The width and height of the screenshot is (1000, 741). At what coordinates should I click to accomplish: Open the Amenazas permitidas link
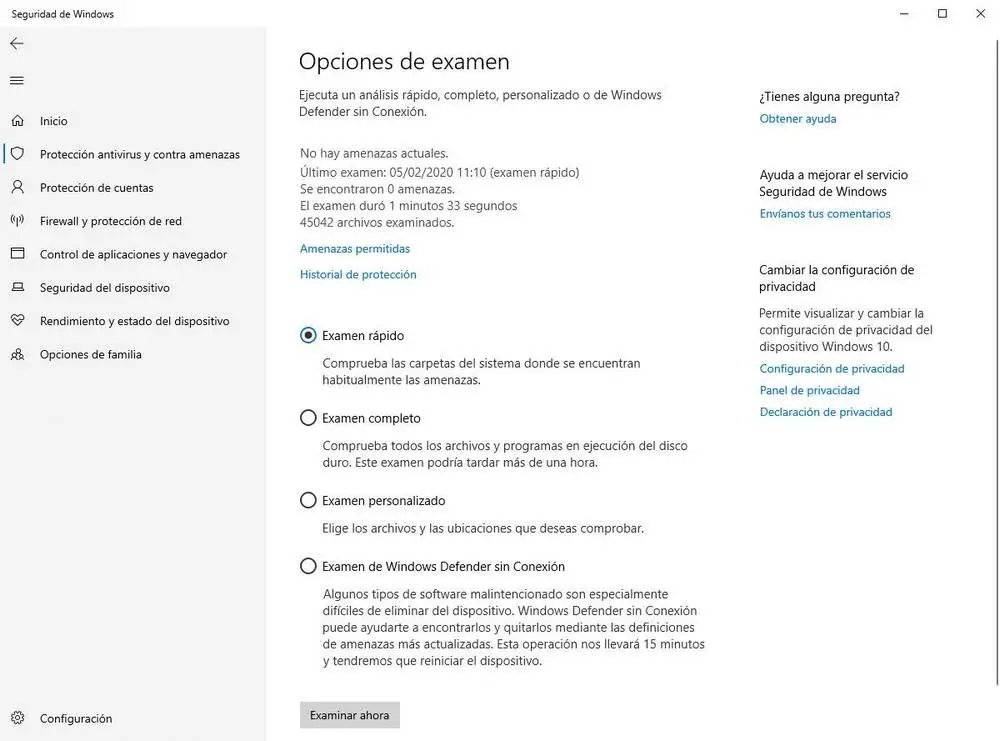tap(355, 249)
